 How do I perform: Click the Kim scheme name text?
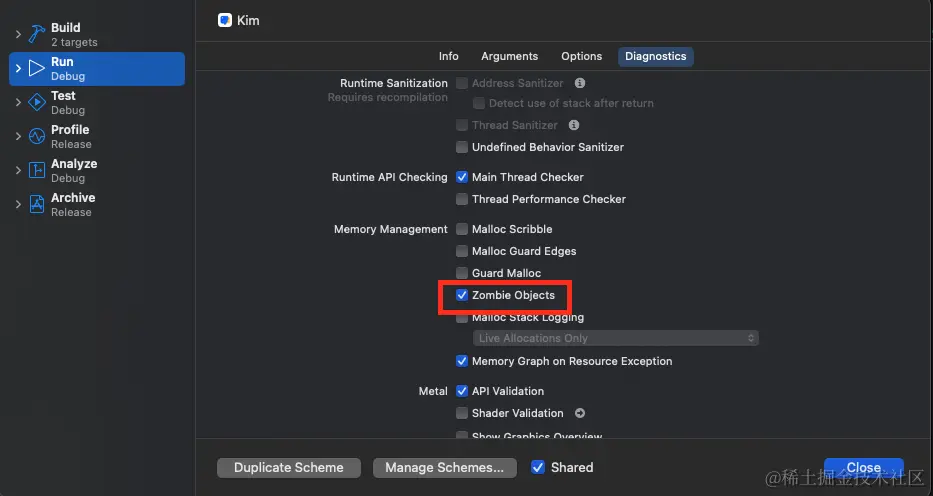point(248,20)
